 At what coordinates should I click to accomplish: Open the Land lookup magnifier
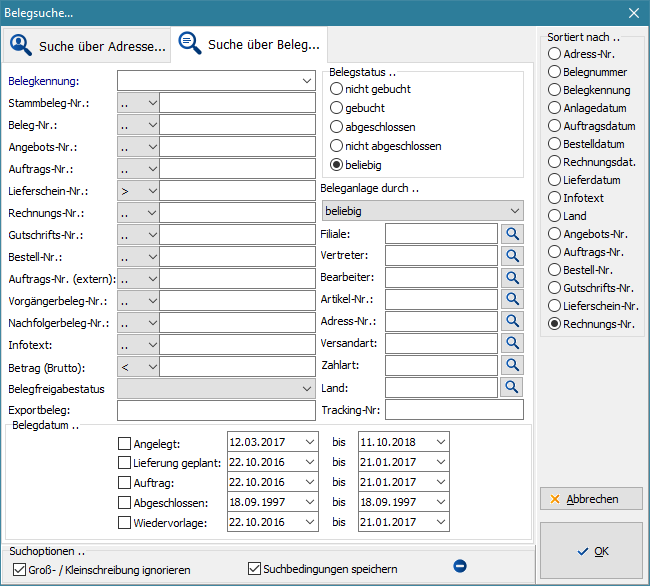(512, 387)
